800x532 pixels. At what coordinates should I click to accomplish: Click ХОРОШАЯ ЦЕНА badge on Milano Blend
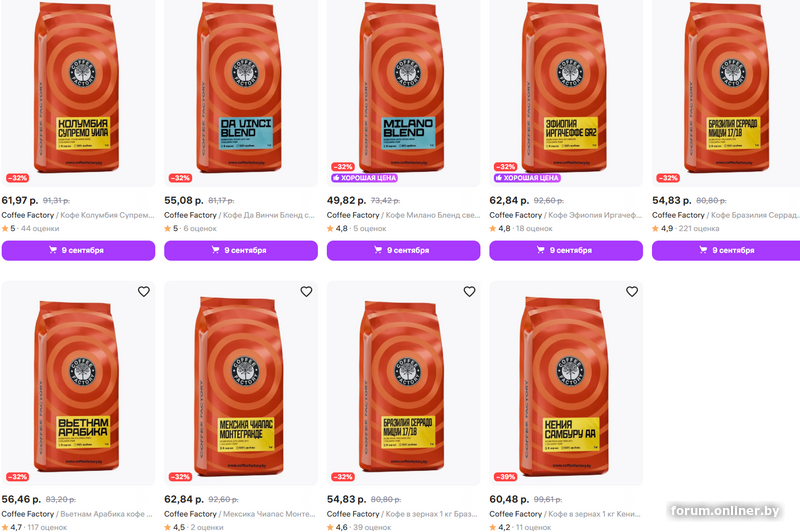point(364,178)
